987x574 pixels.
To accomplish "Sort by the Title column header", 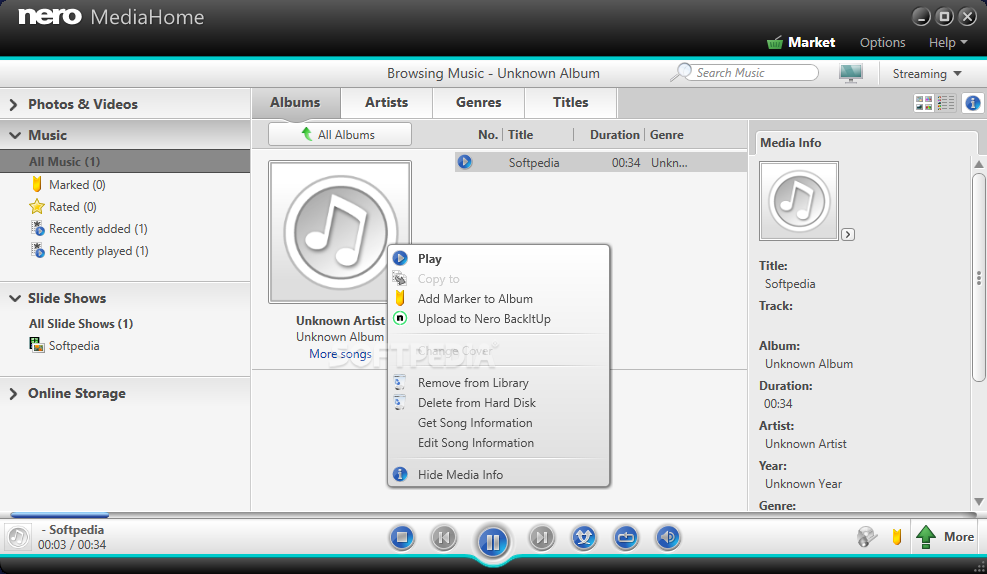I will pos(520,135).
